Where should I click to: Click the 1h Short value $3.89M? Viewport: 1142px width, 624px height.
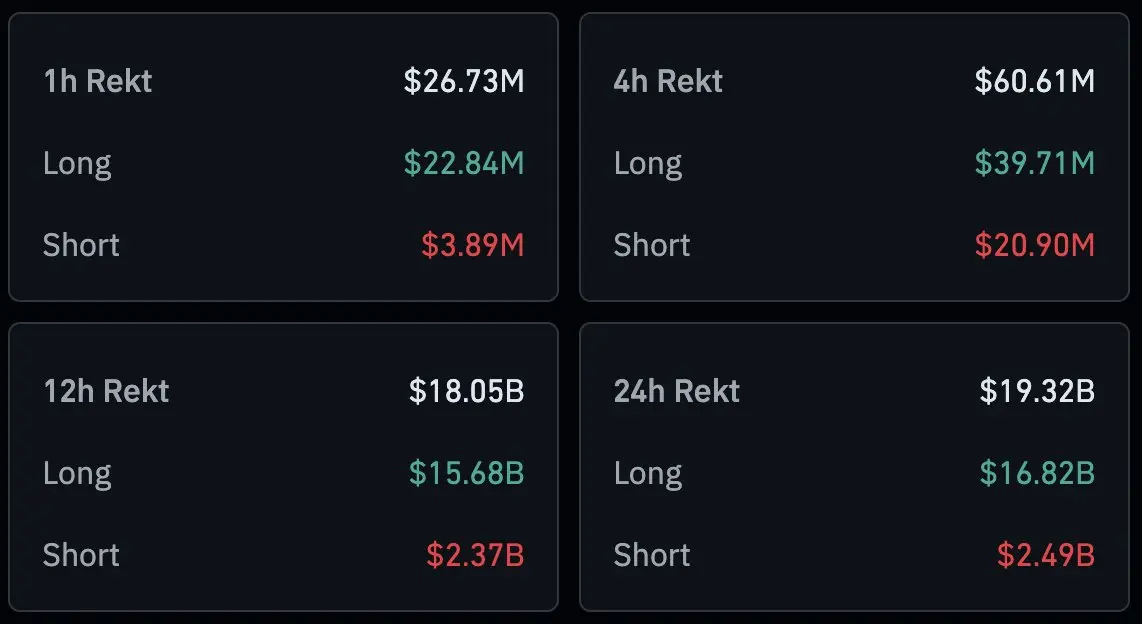coord(472,245)
